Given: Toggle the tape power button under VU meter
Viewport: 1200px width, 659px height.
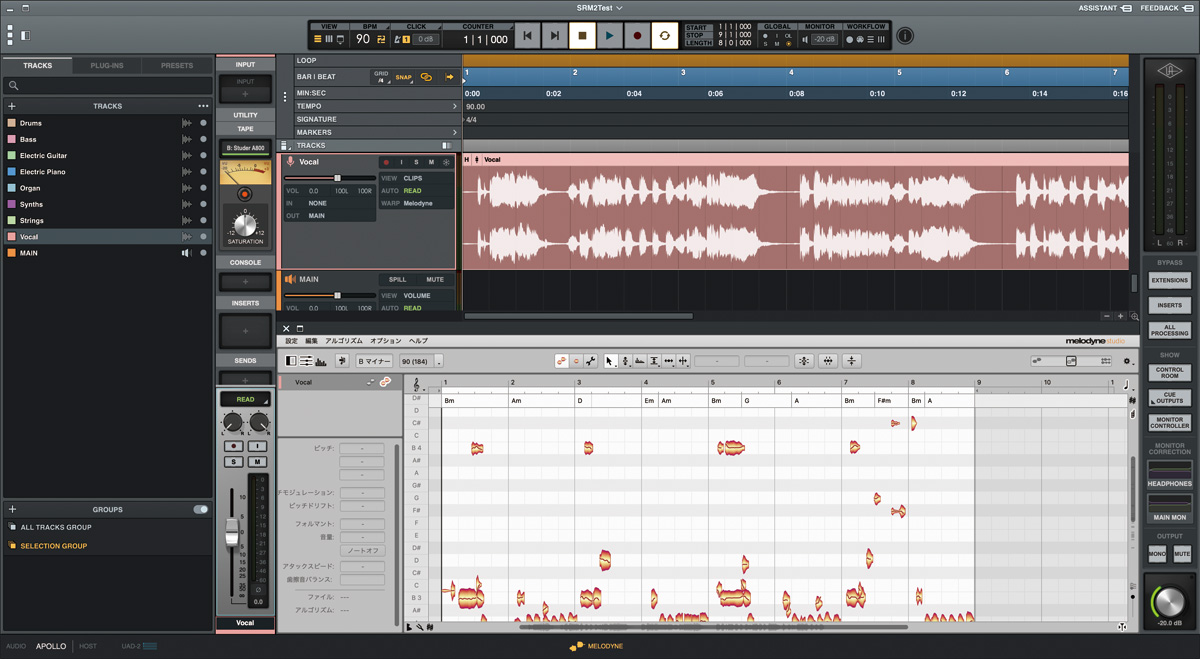Looking at the screenshot, I should tap(245, 194).
